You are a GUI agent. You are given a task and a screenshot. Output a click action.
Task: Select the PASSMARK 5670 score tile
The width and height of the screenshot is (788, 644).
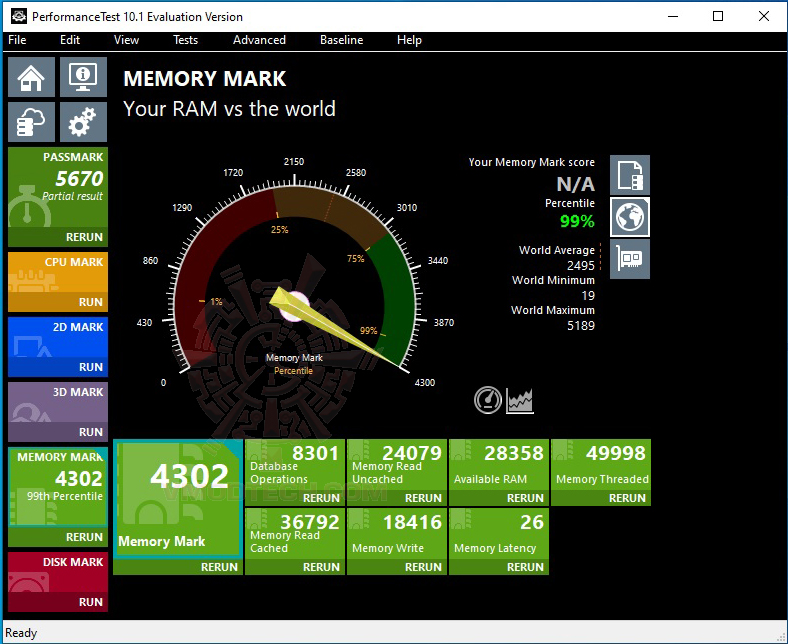click(x=58, y=188)
